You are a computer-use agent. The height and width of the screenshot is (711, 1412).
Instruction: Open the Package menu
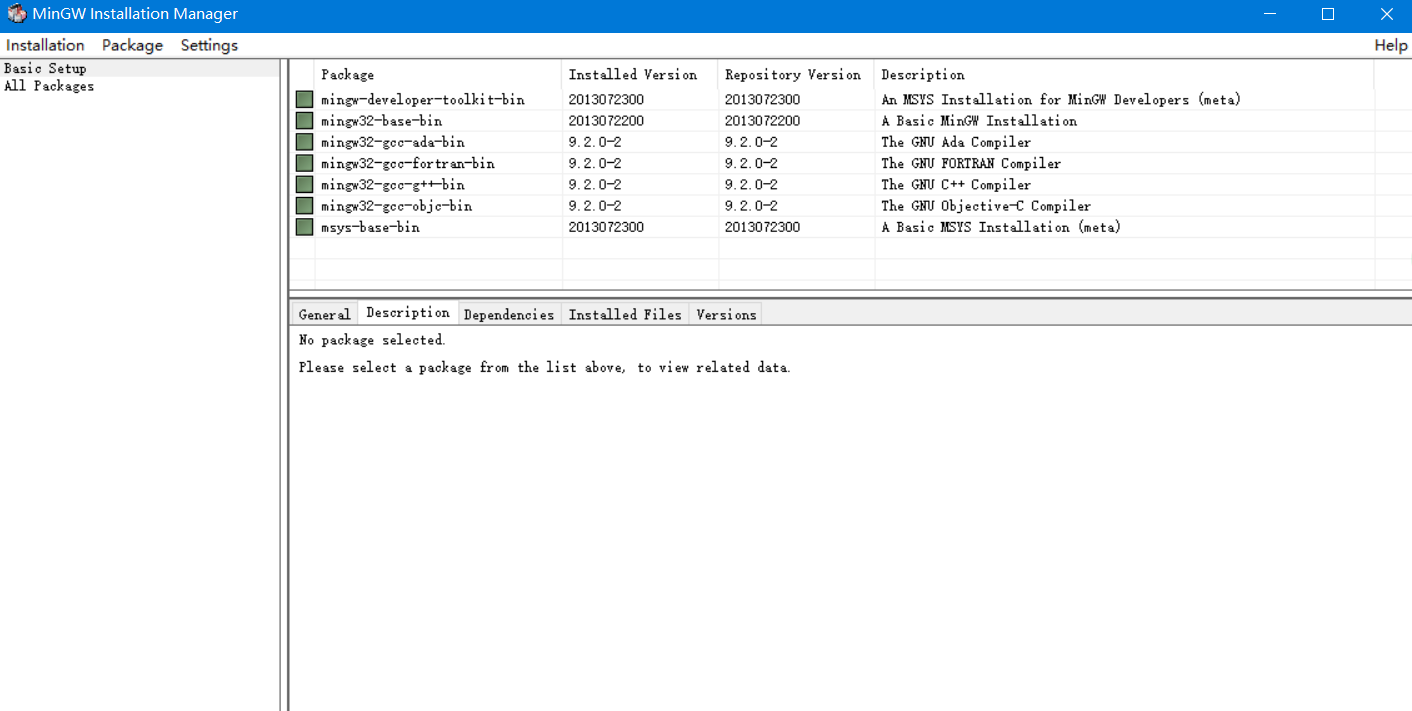(x=131, y=45)
